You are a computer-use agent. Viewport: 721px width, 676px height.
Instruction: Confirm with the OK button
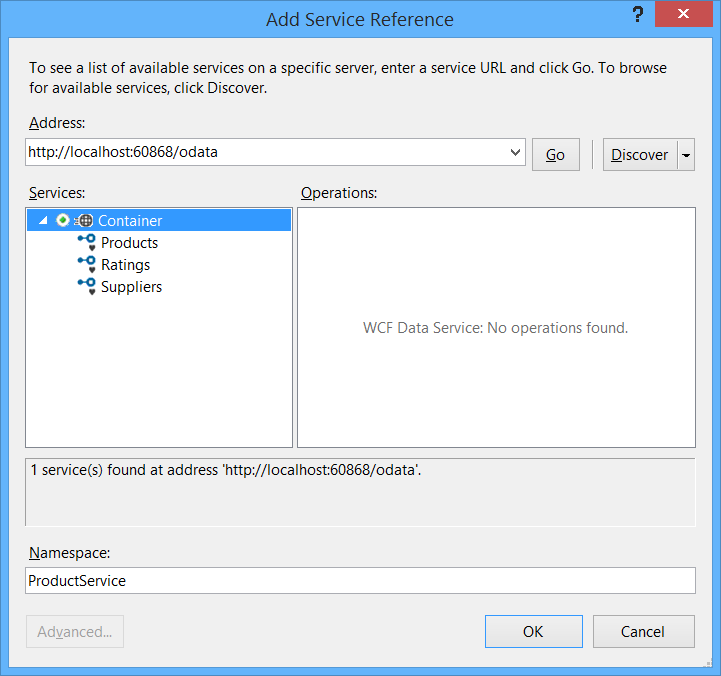(x=533, y=631)
